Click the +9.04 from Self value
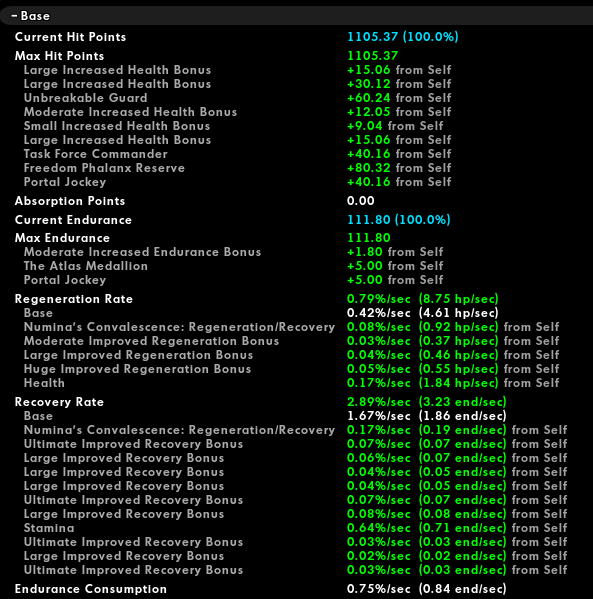The image size is (593, 599). (x=395, y=126)
